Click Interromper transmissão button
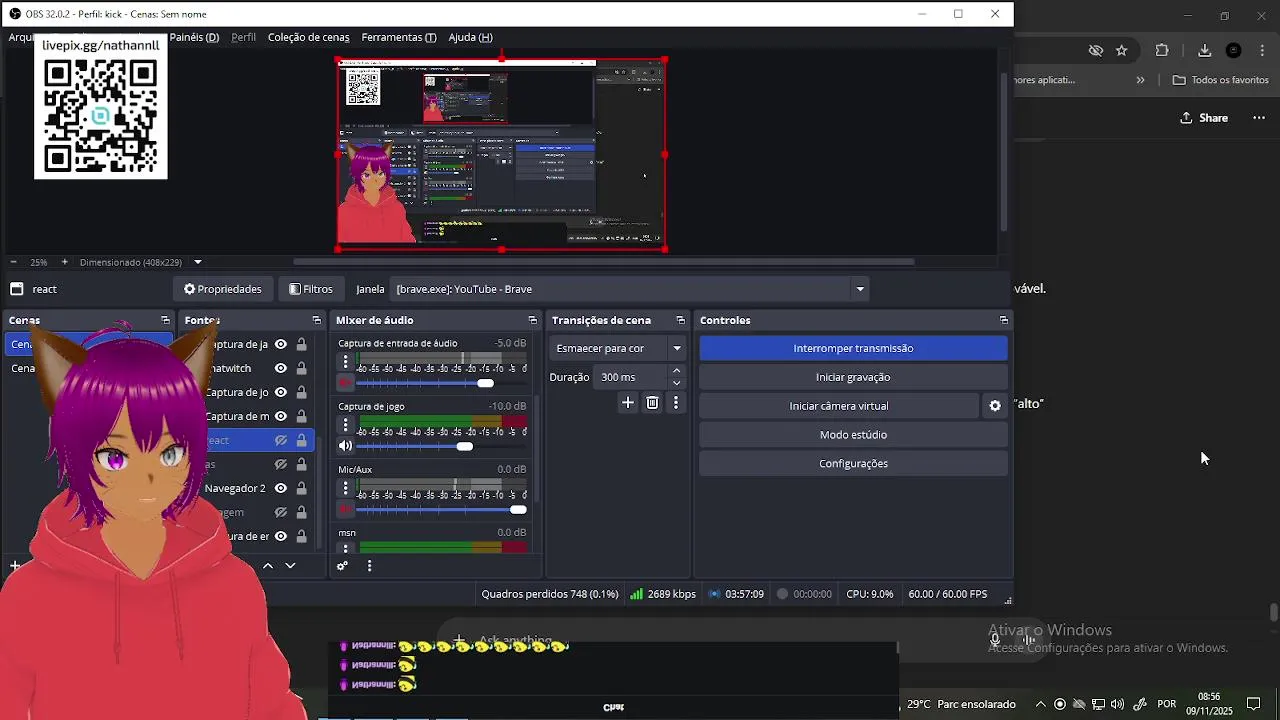Screen dimensions: 1280x720 pos(853,348)
